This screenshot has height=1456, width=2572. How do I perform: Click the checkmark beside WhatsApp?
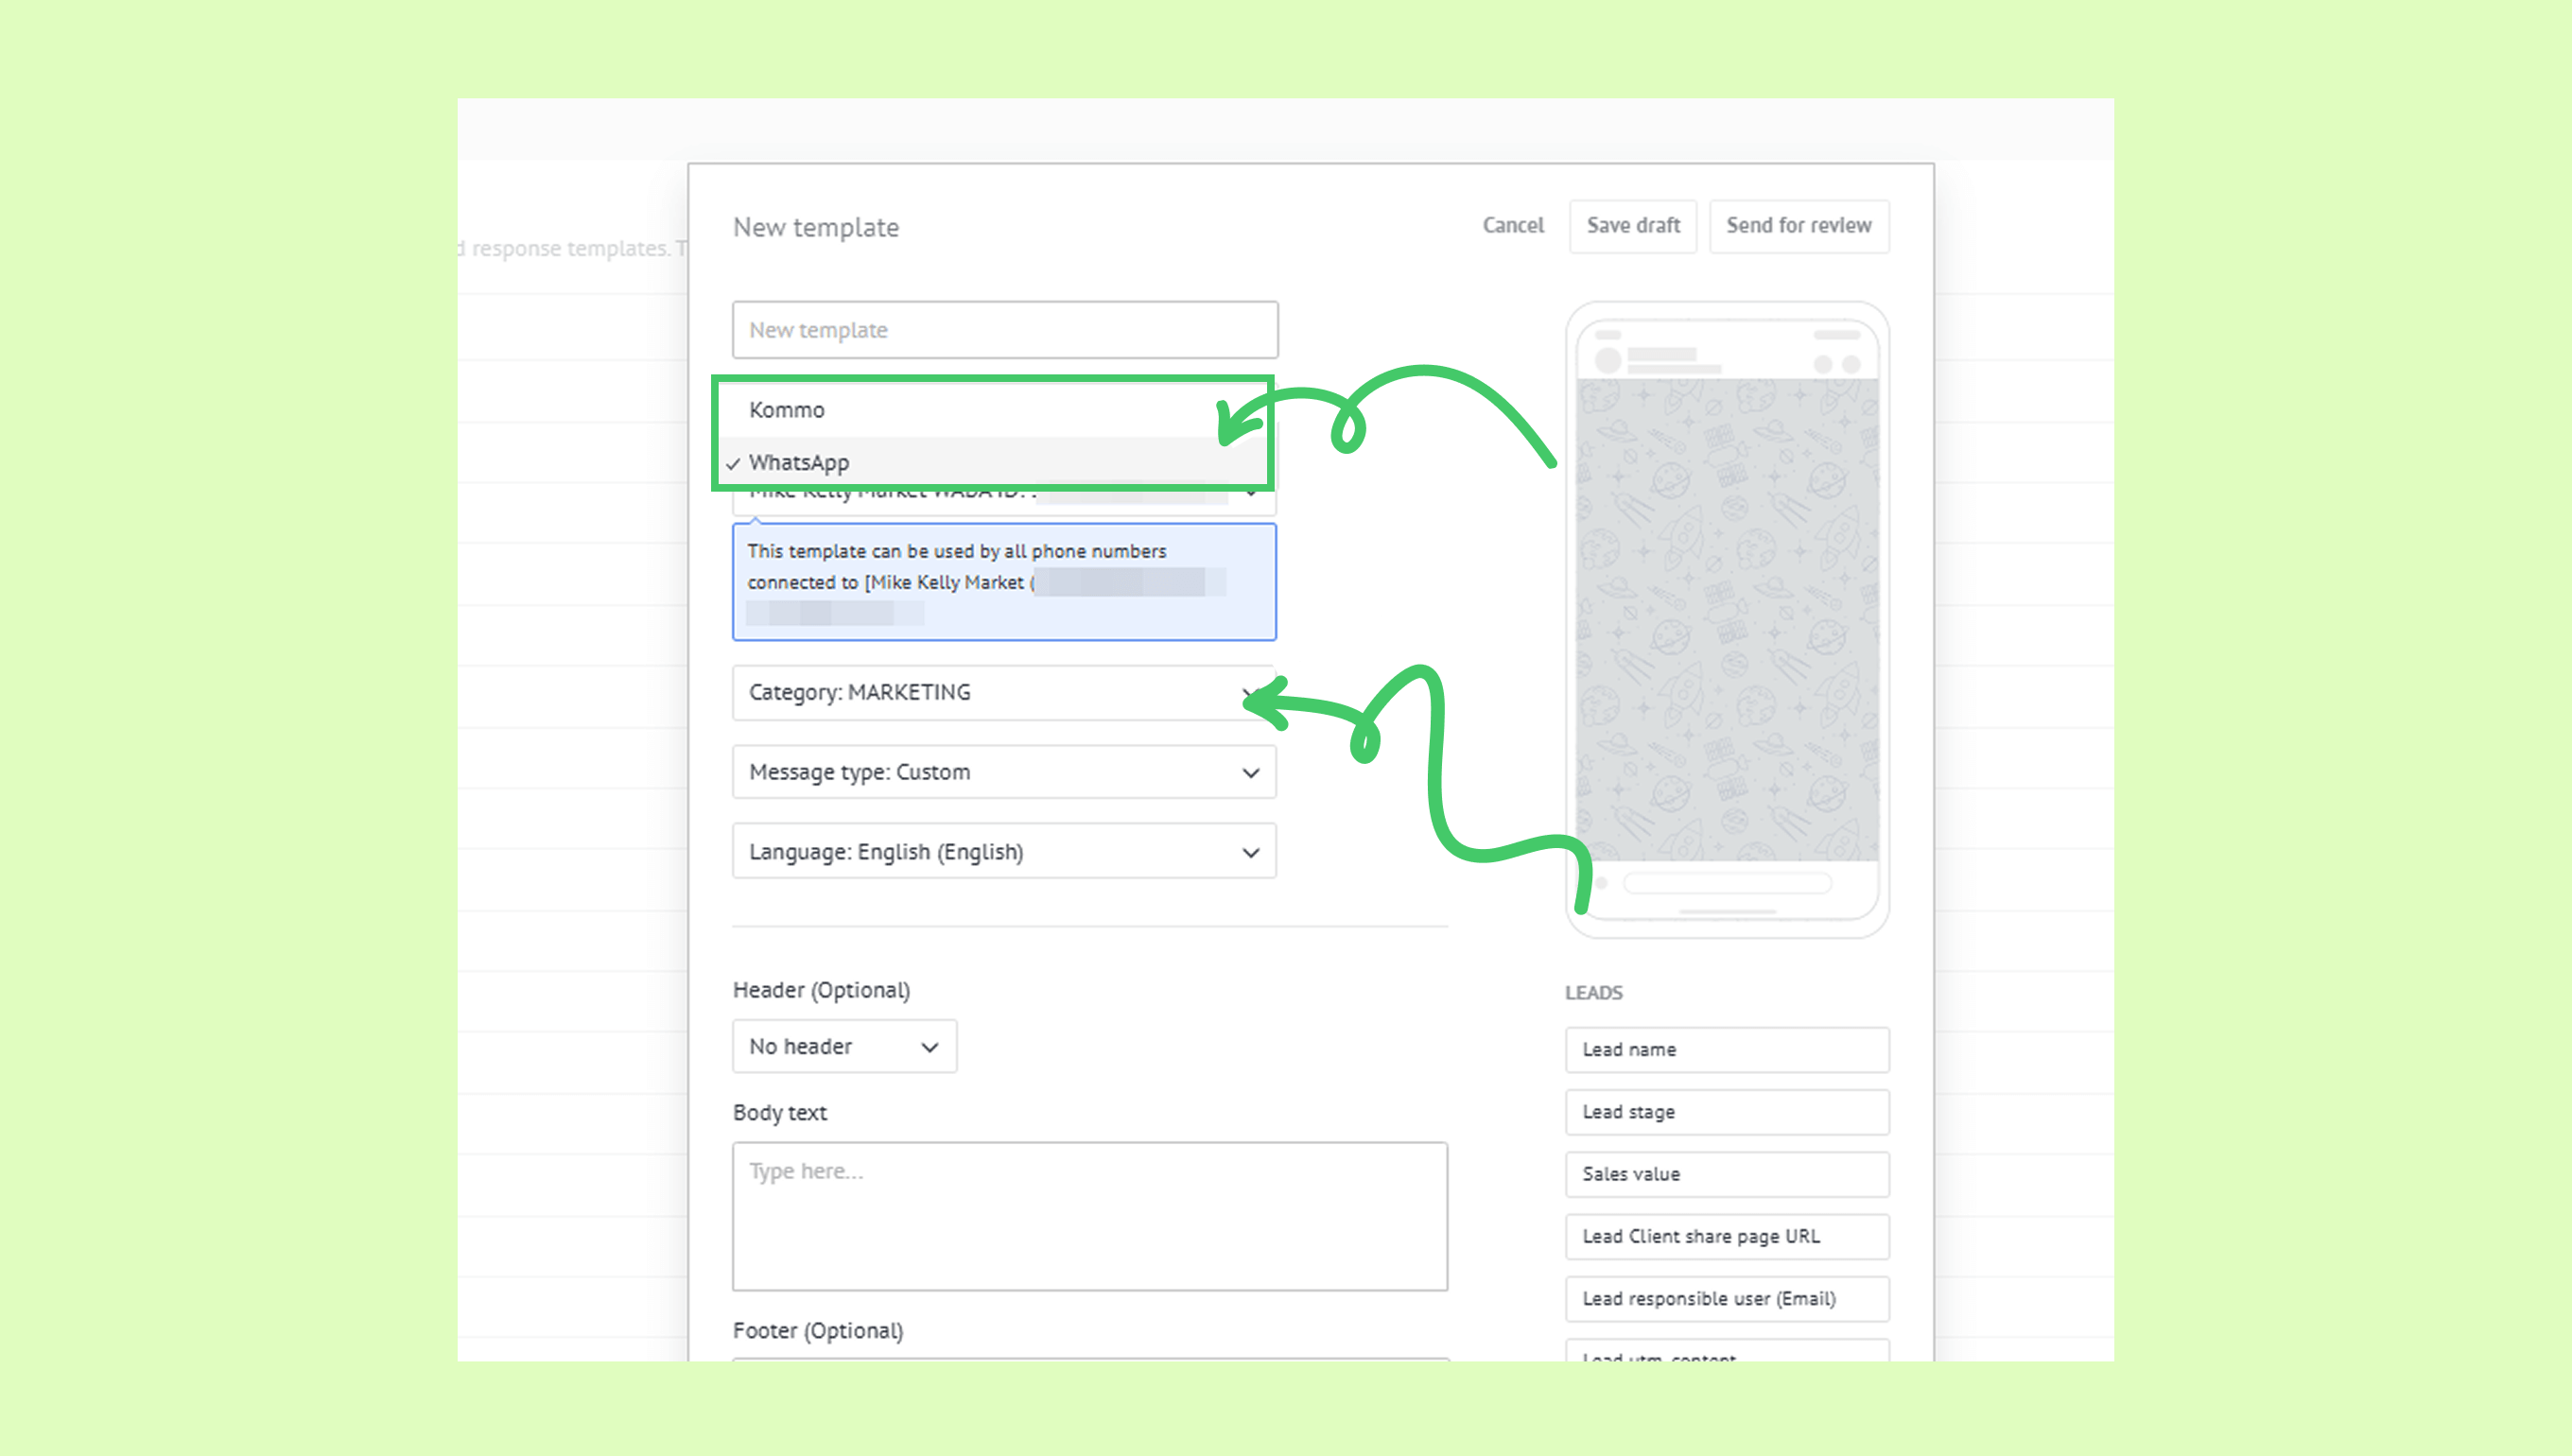click(733, 464)
